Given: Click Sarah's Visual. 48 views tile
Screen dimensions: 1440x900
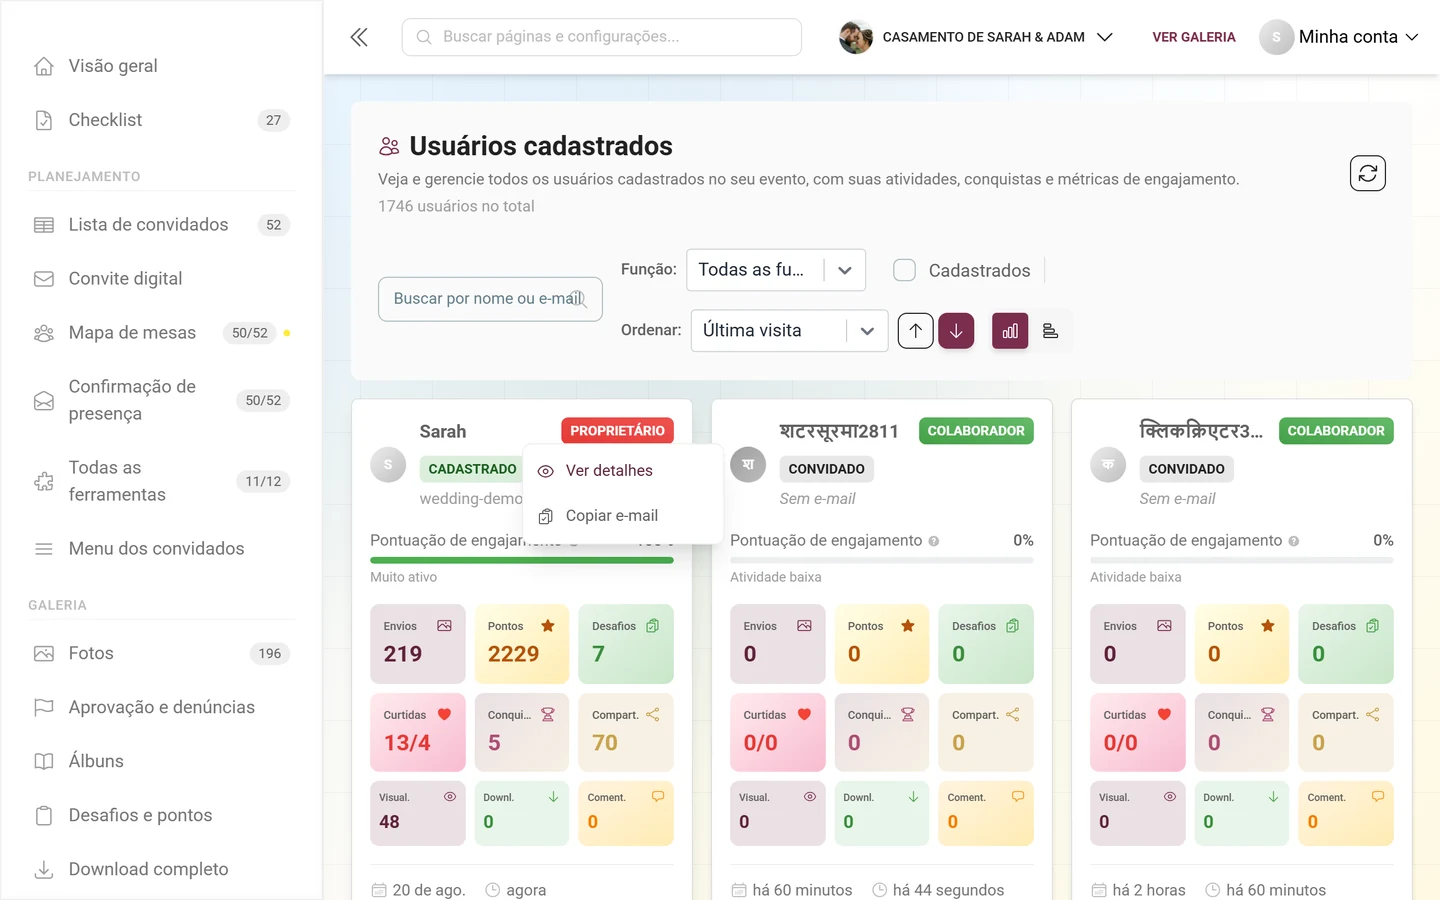Looking at the screenshot, I should (x=418, y=814).
